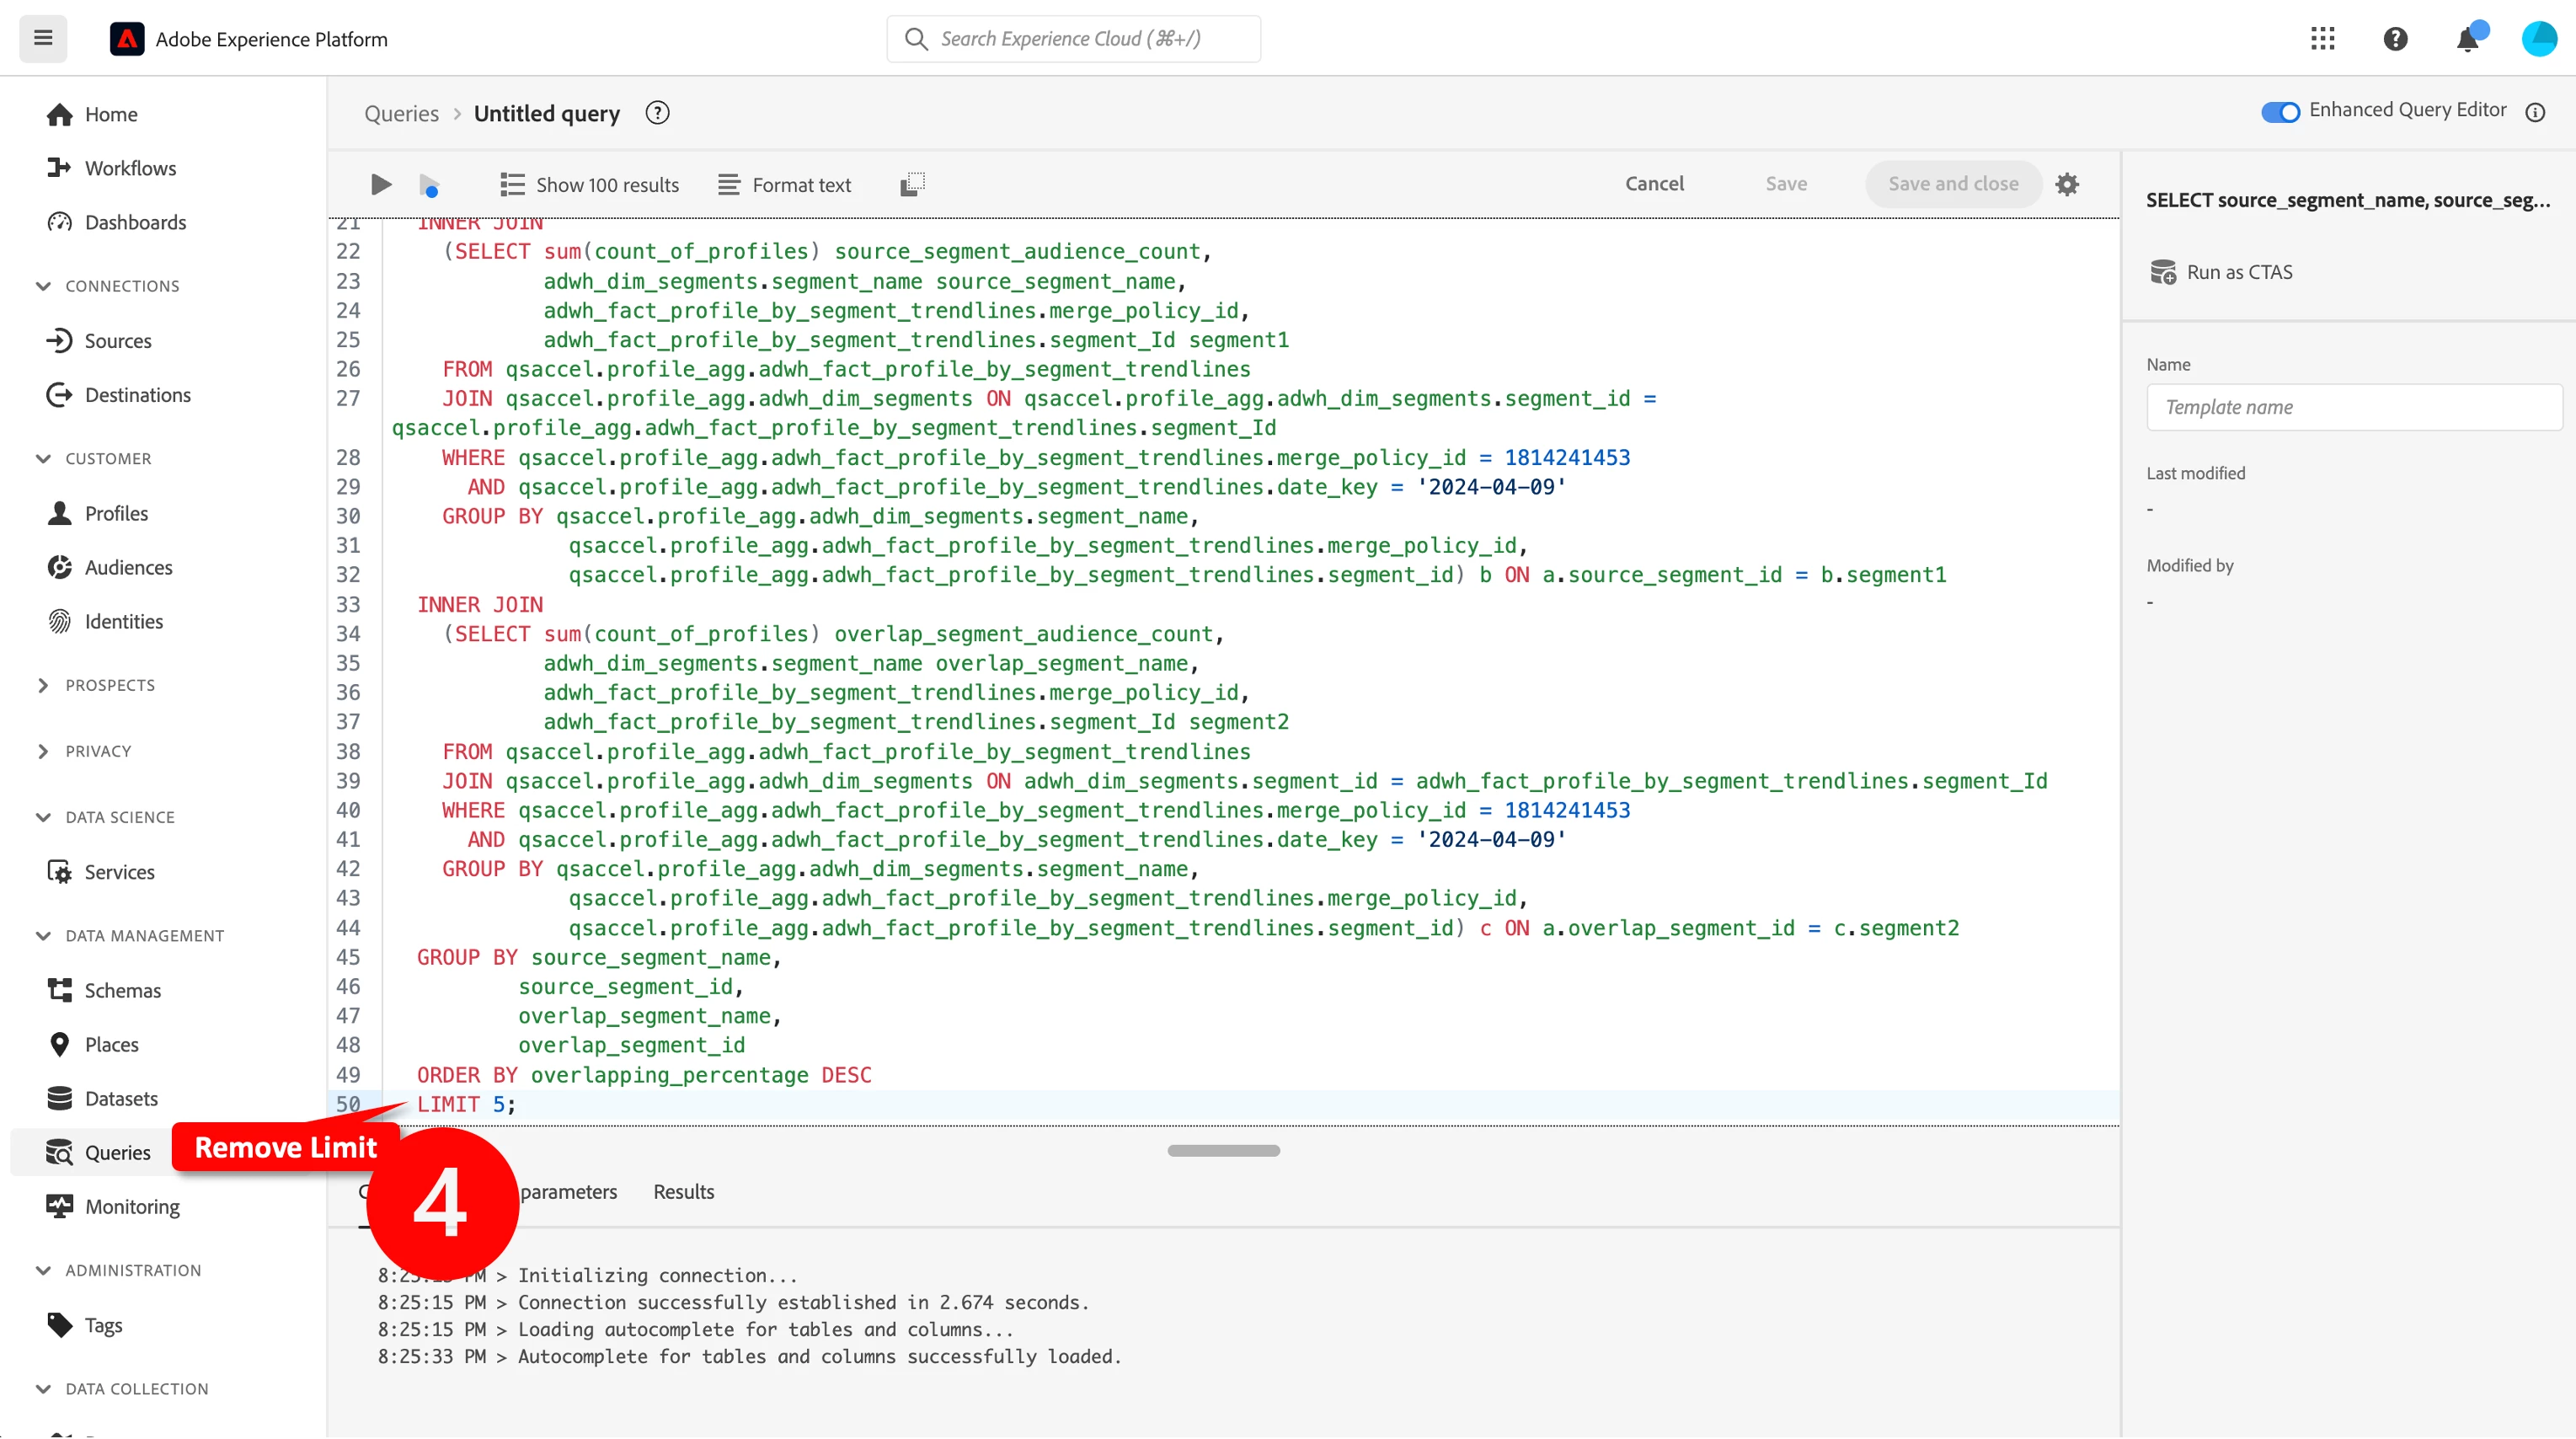Disable the Enhanced Query Editor toggle
This screenshot has width=2576, height=1439.
2280,111
